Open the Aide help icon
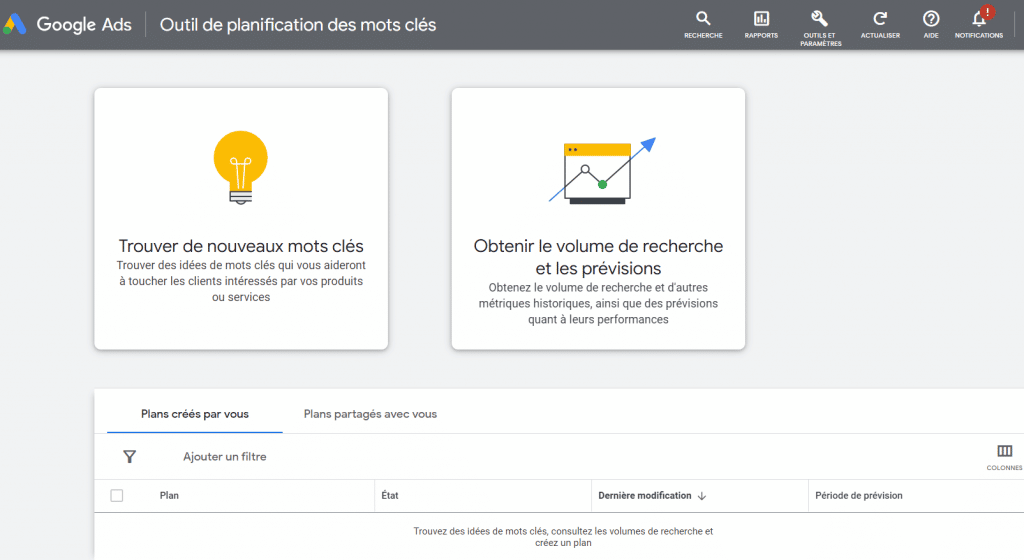The height and width of the screenshot is (560, 1024). [931, 19]
